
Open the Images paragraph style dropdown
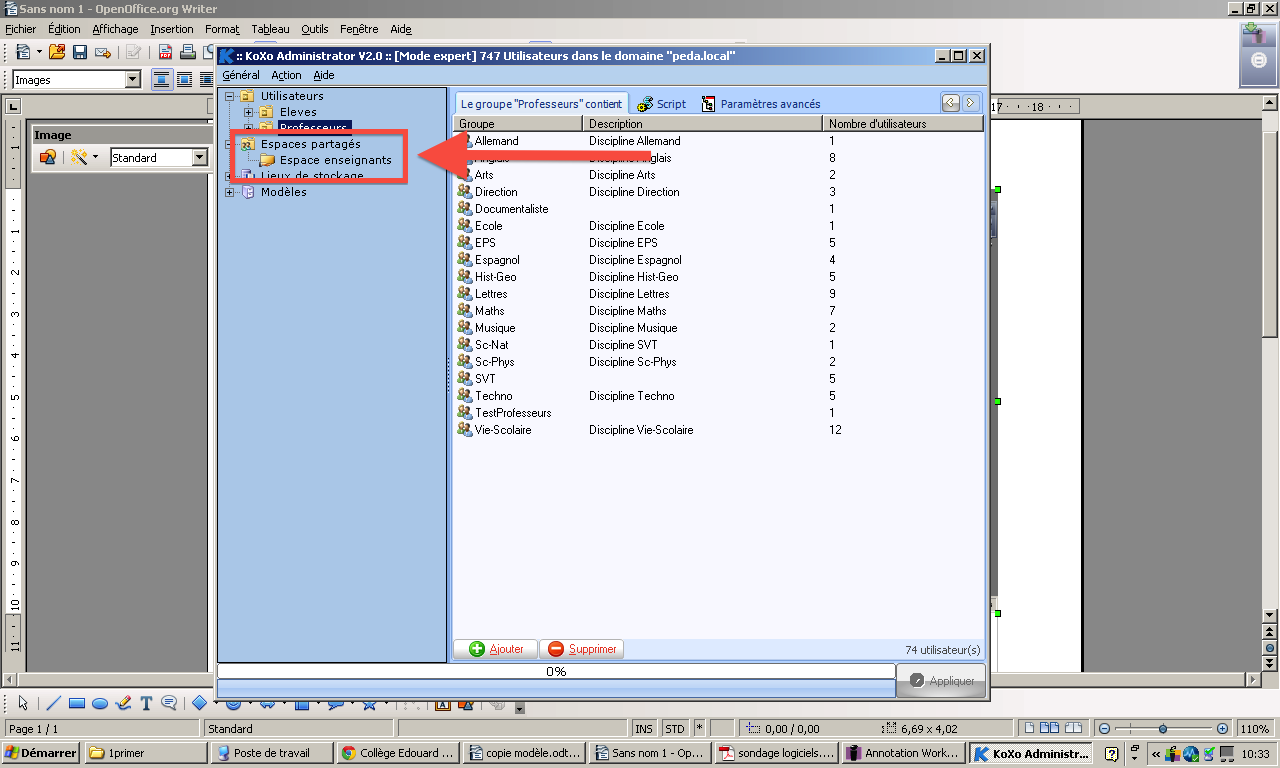pyautogui.click(x=133, y=80)
